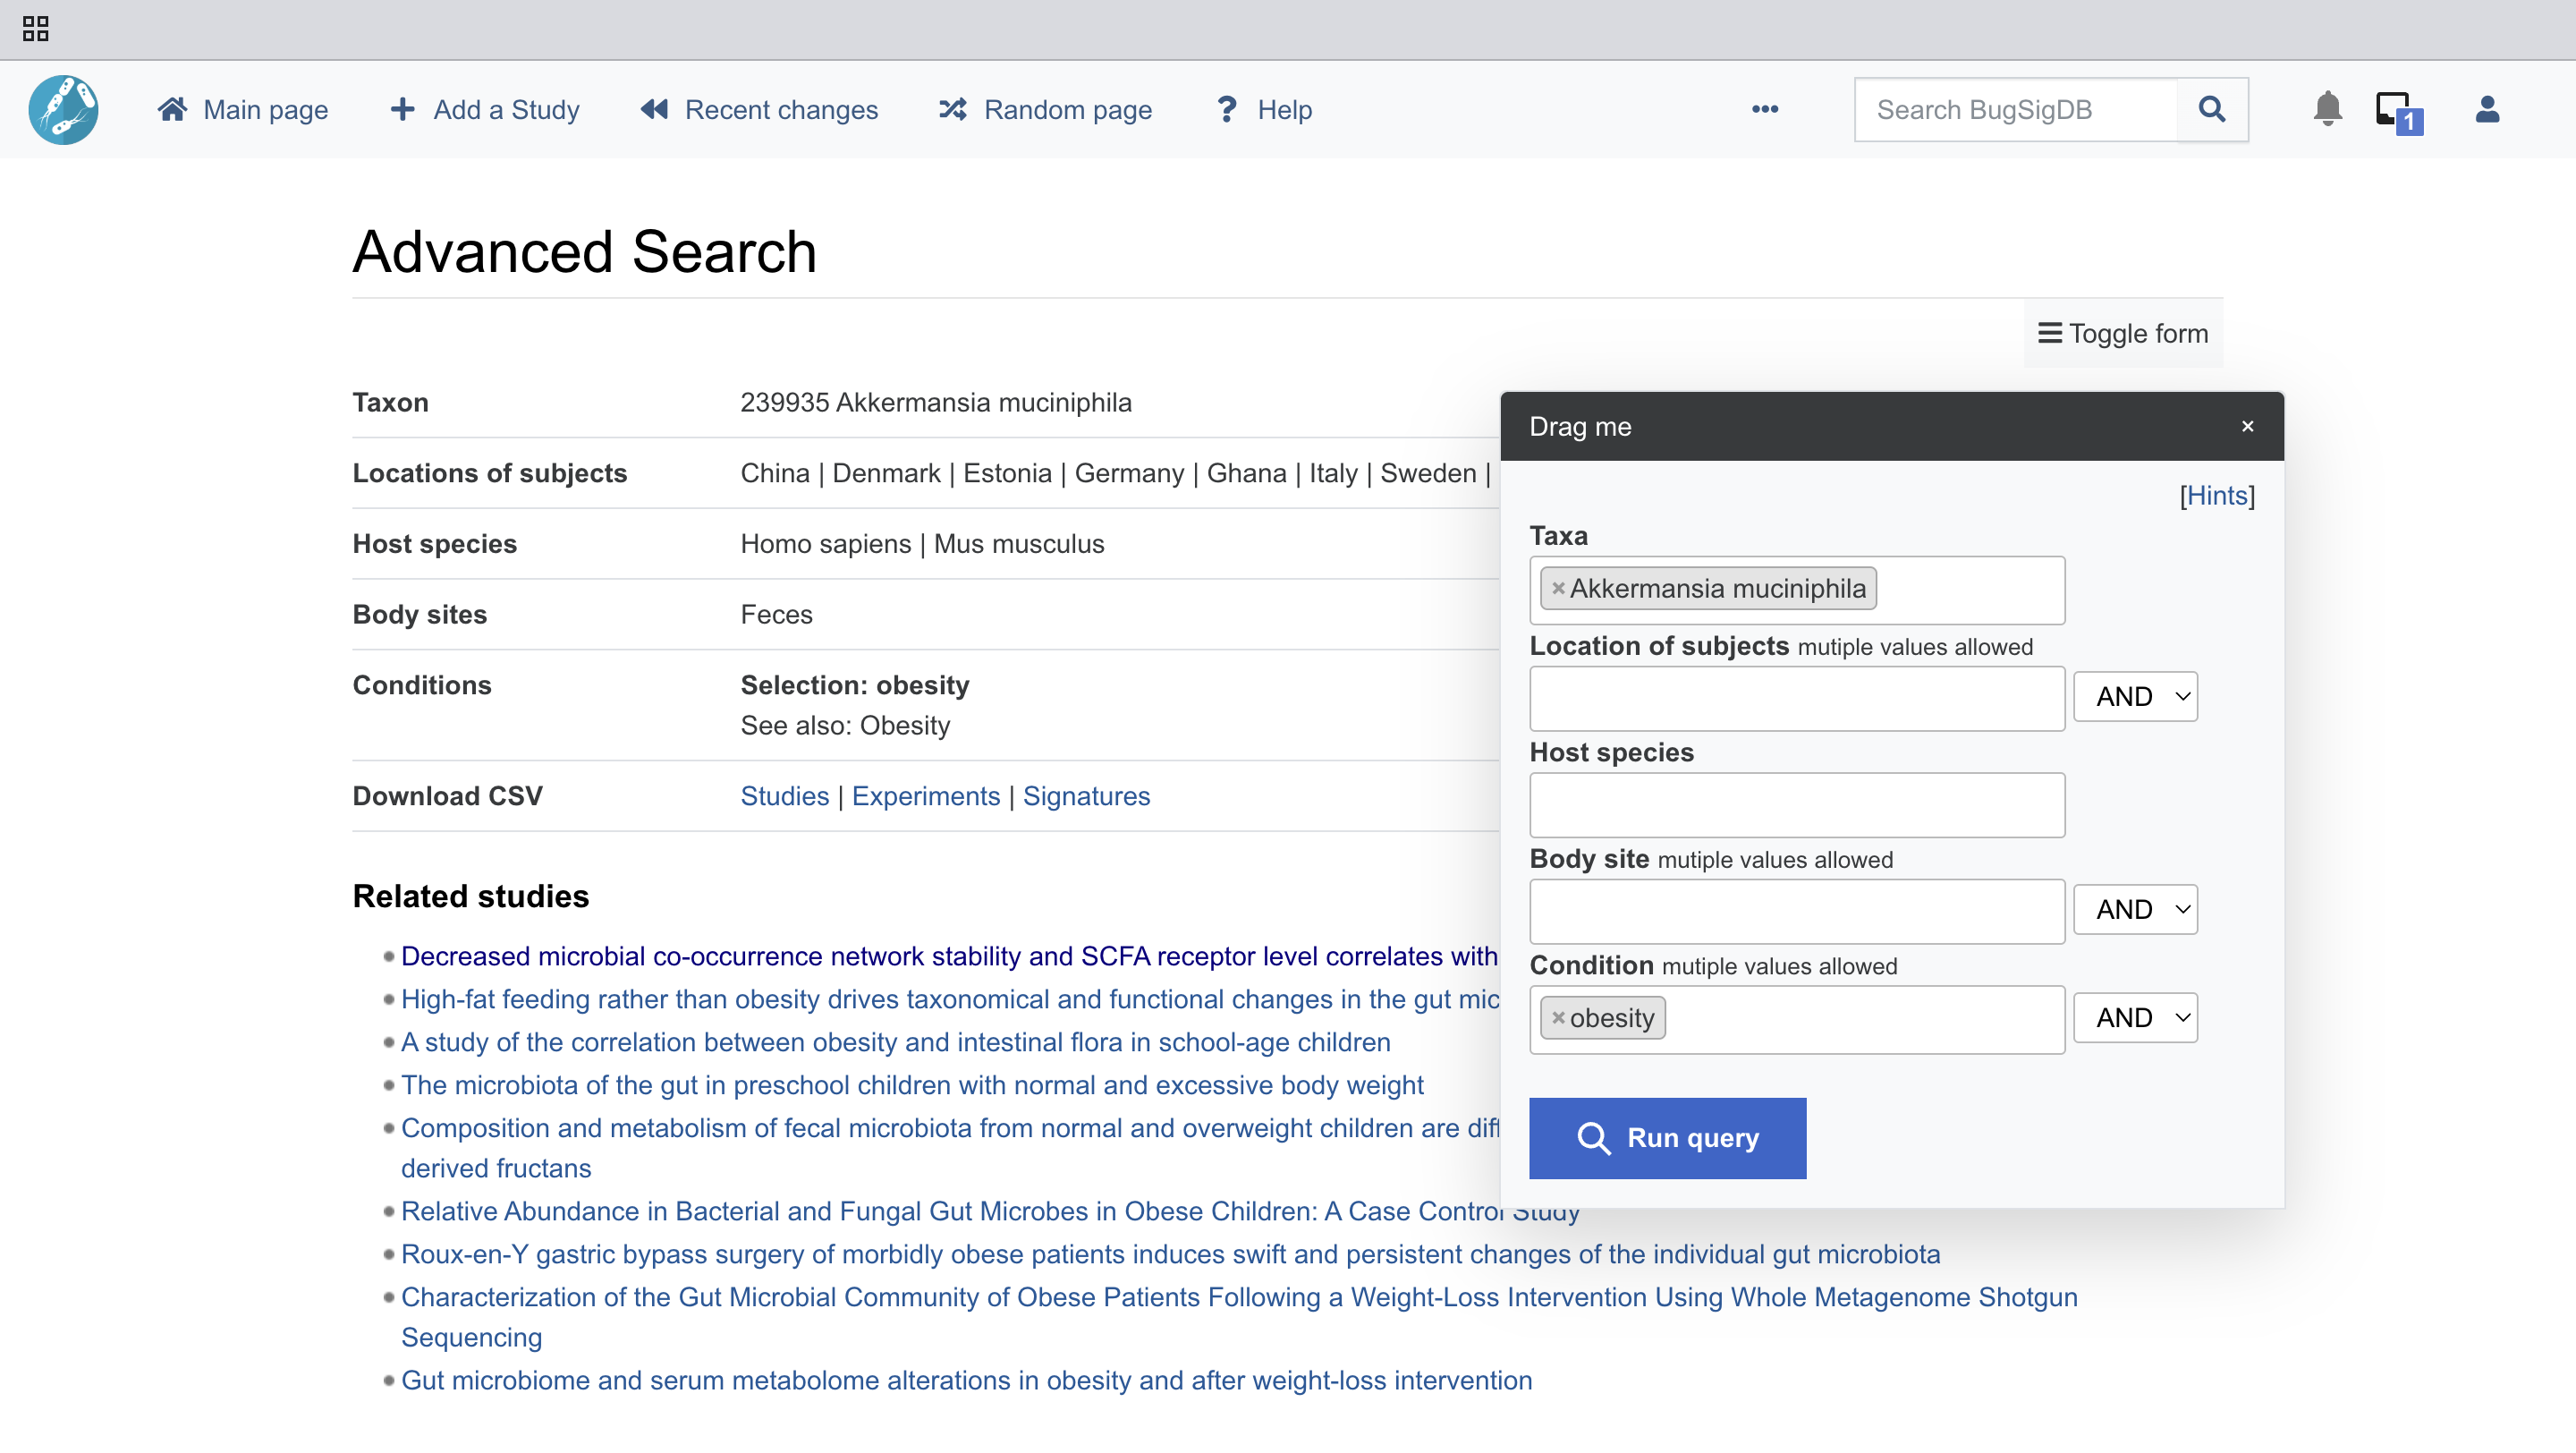
Task: Open the notifications bell
Action: 2327,109
